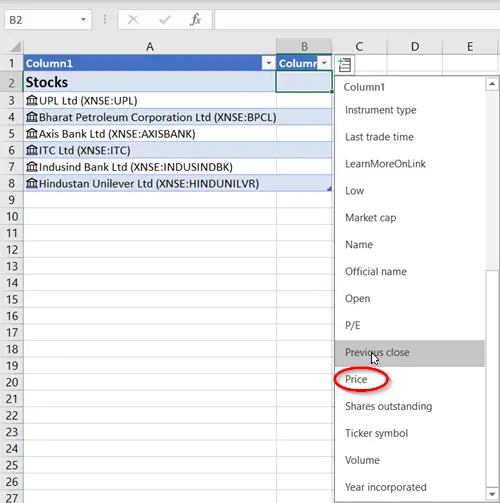Click inside the formula bar input
Screen dimensions: 500x503
coord(357,20)
